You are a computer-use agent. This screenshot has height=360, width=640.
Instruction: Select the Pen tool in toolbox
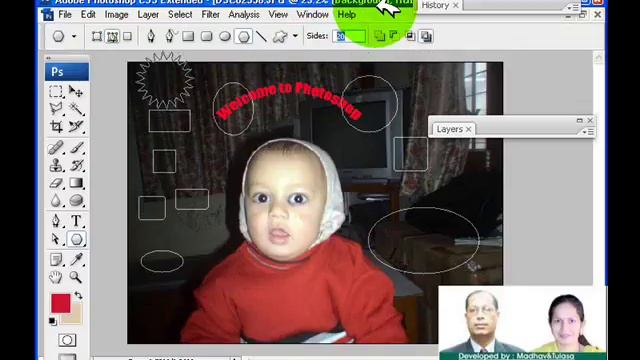point(56,221)
